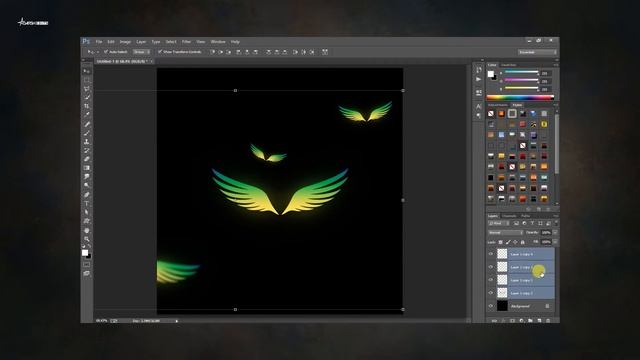Select the Zoom tool

87,239
